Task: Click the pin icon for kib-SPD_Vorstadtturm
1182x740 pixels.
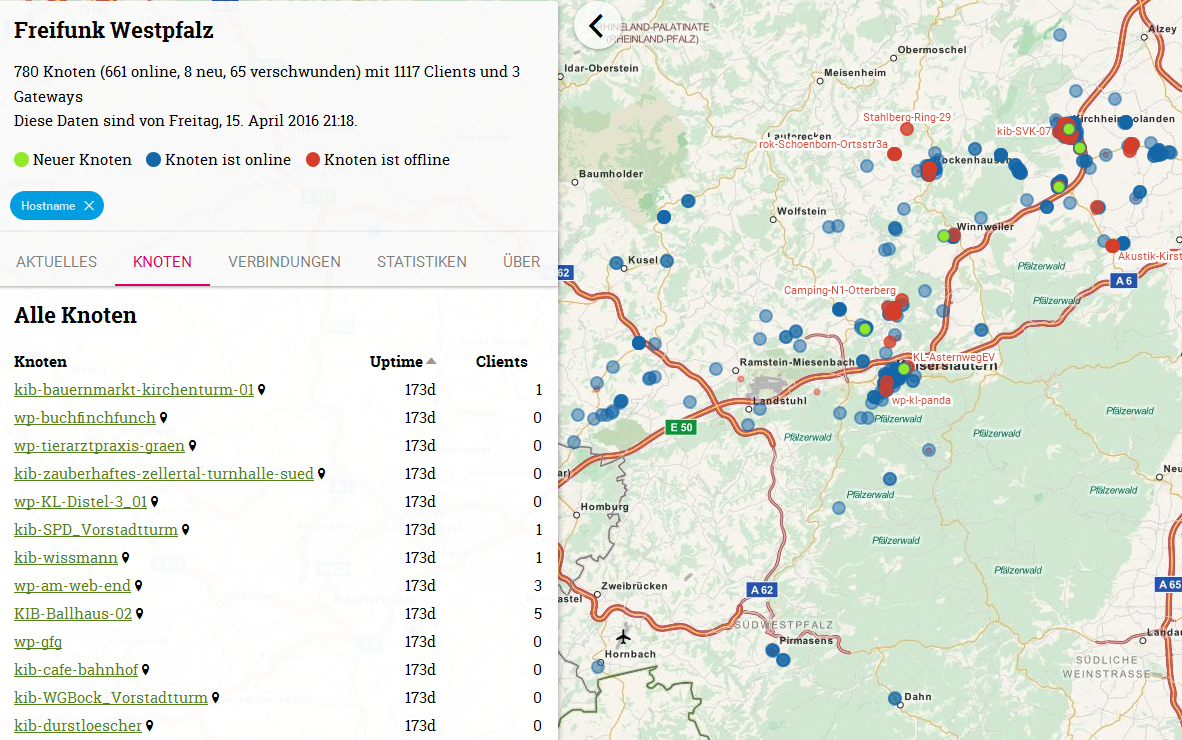Action: (185, 530)
